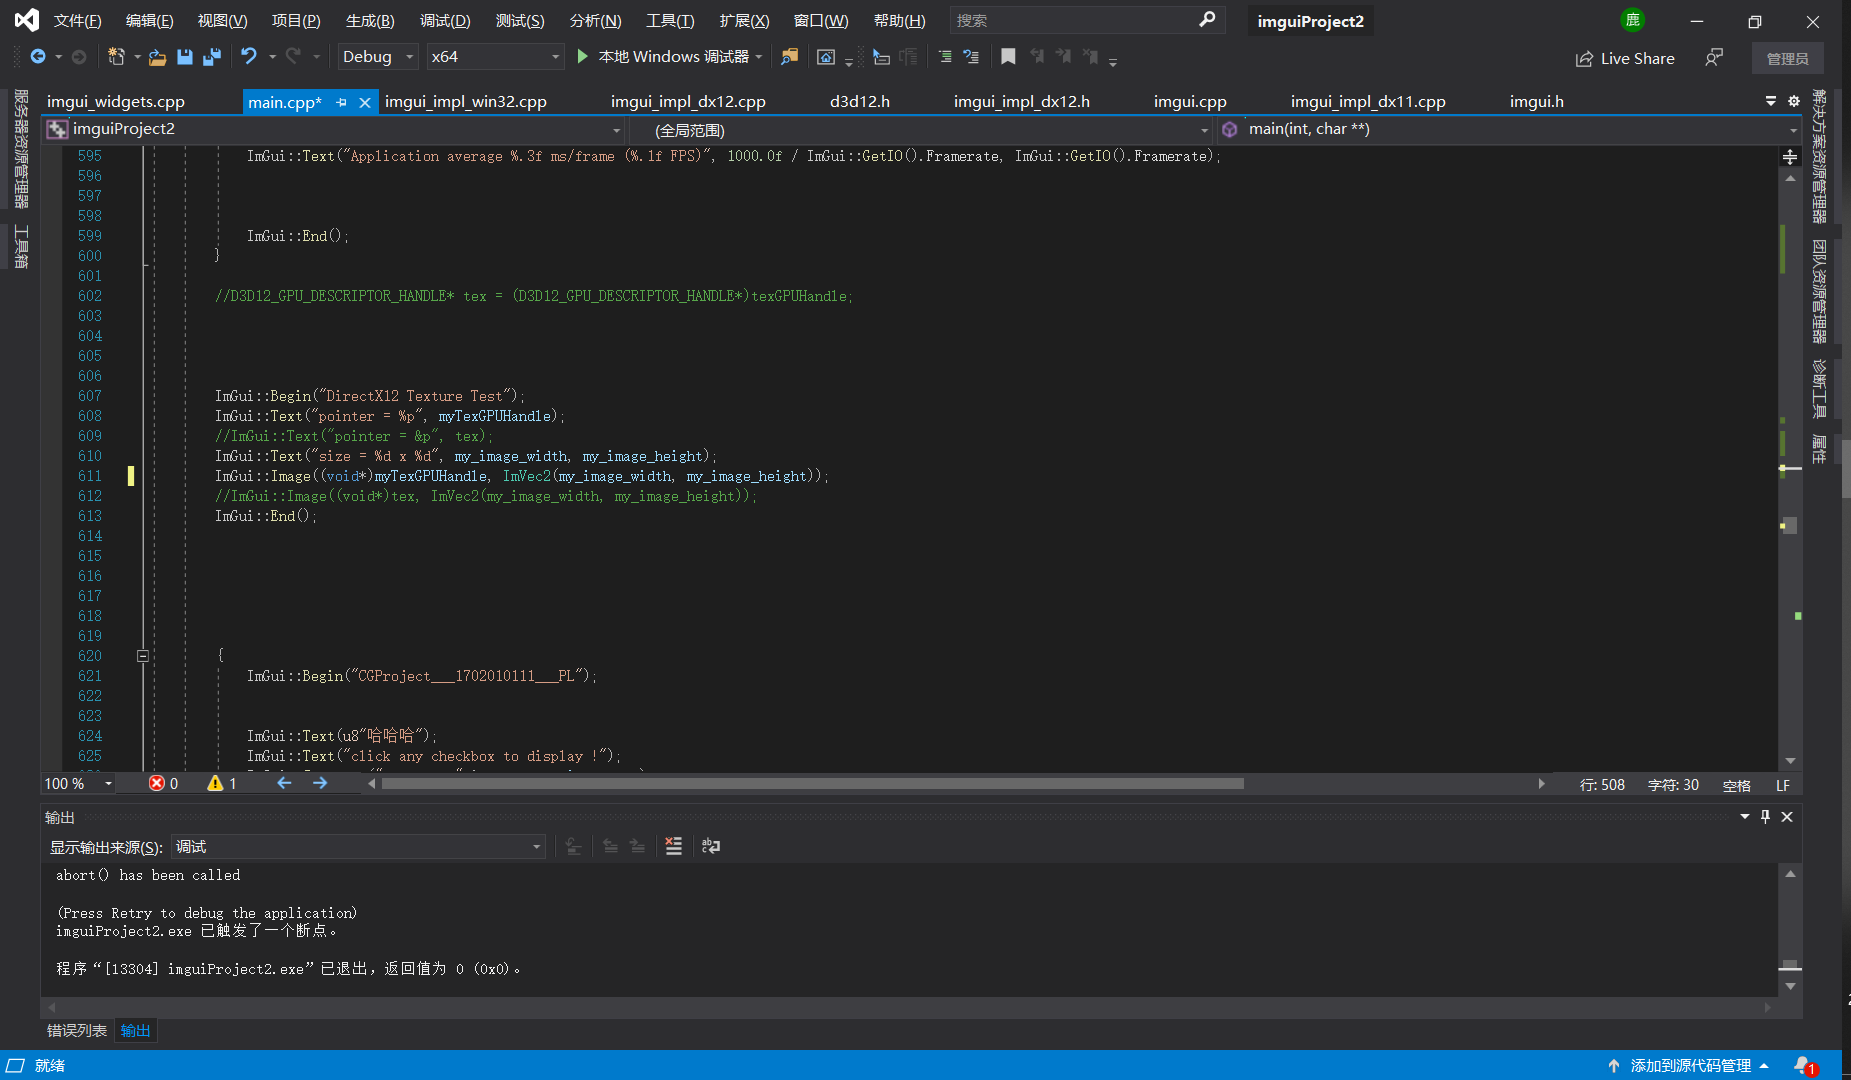1851x1080 pixels.
Task: Toggle word wrap in the Output panel
Action: 711,846
